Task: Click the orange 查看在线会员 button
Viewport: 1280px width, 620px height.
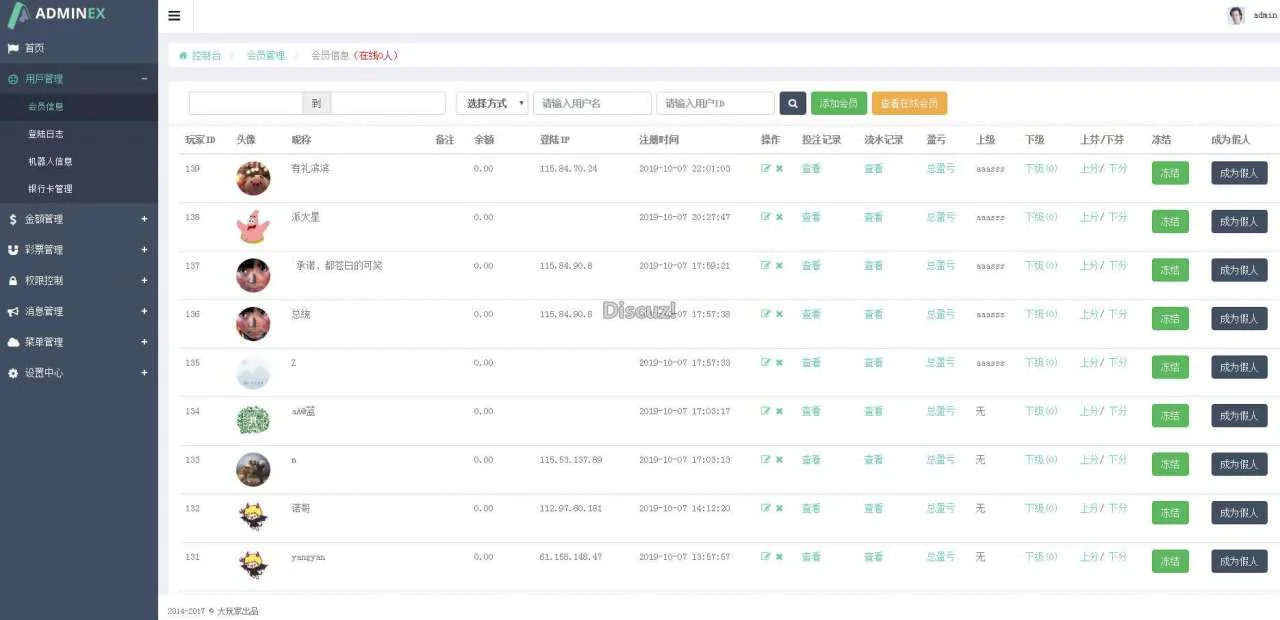Action: [x=909, y=103]
